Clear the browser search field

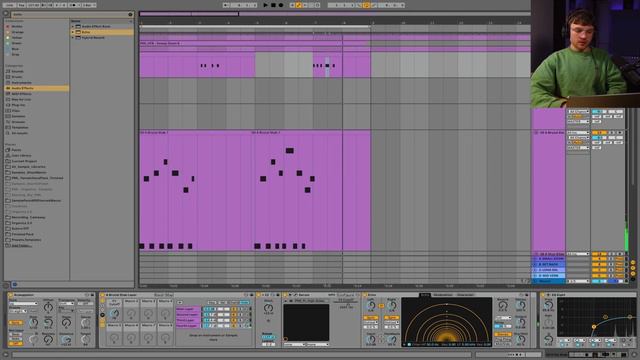tap(131, 14)
